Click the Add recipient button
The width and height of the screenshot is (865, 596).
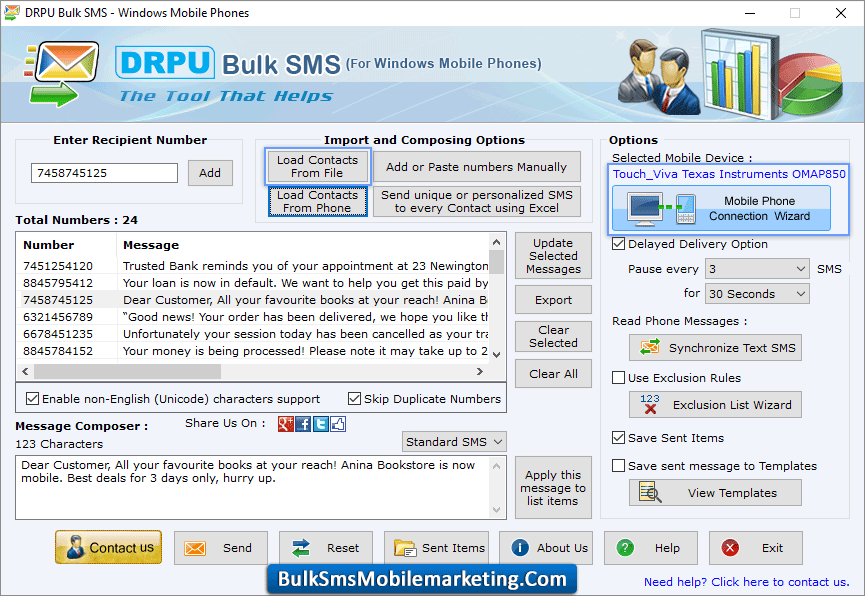pos(210,173)
